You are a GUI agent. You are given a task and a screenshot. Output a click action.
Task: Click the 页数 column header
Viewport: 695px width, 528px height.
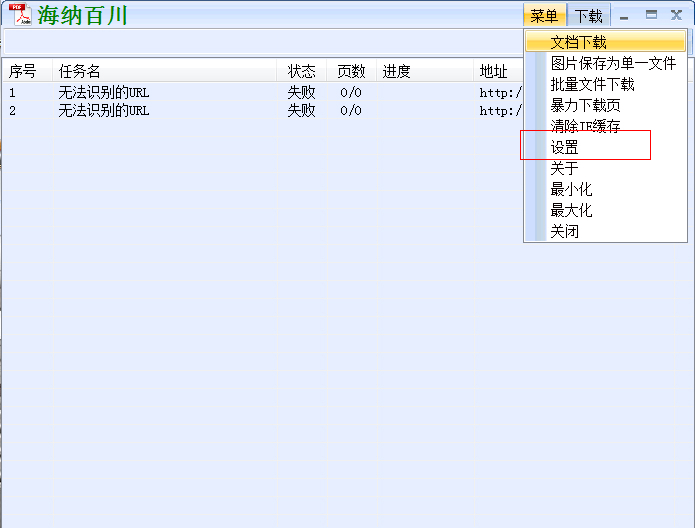(x=350, y=71)
